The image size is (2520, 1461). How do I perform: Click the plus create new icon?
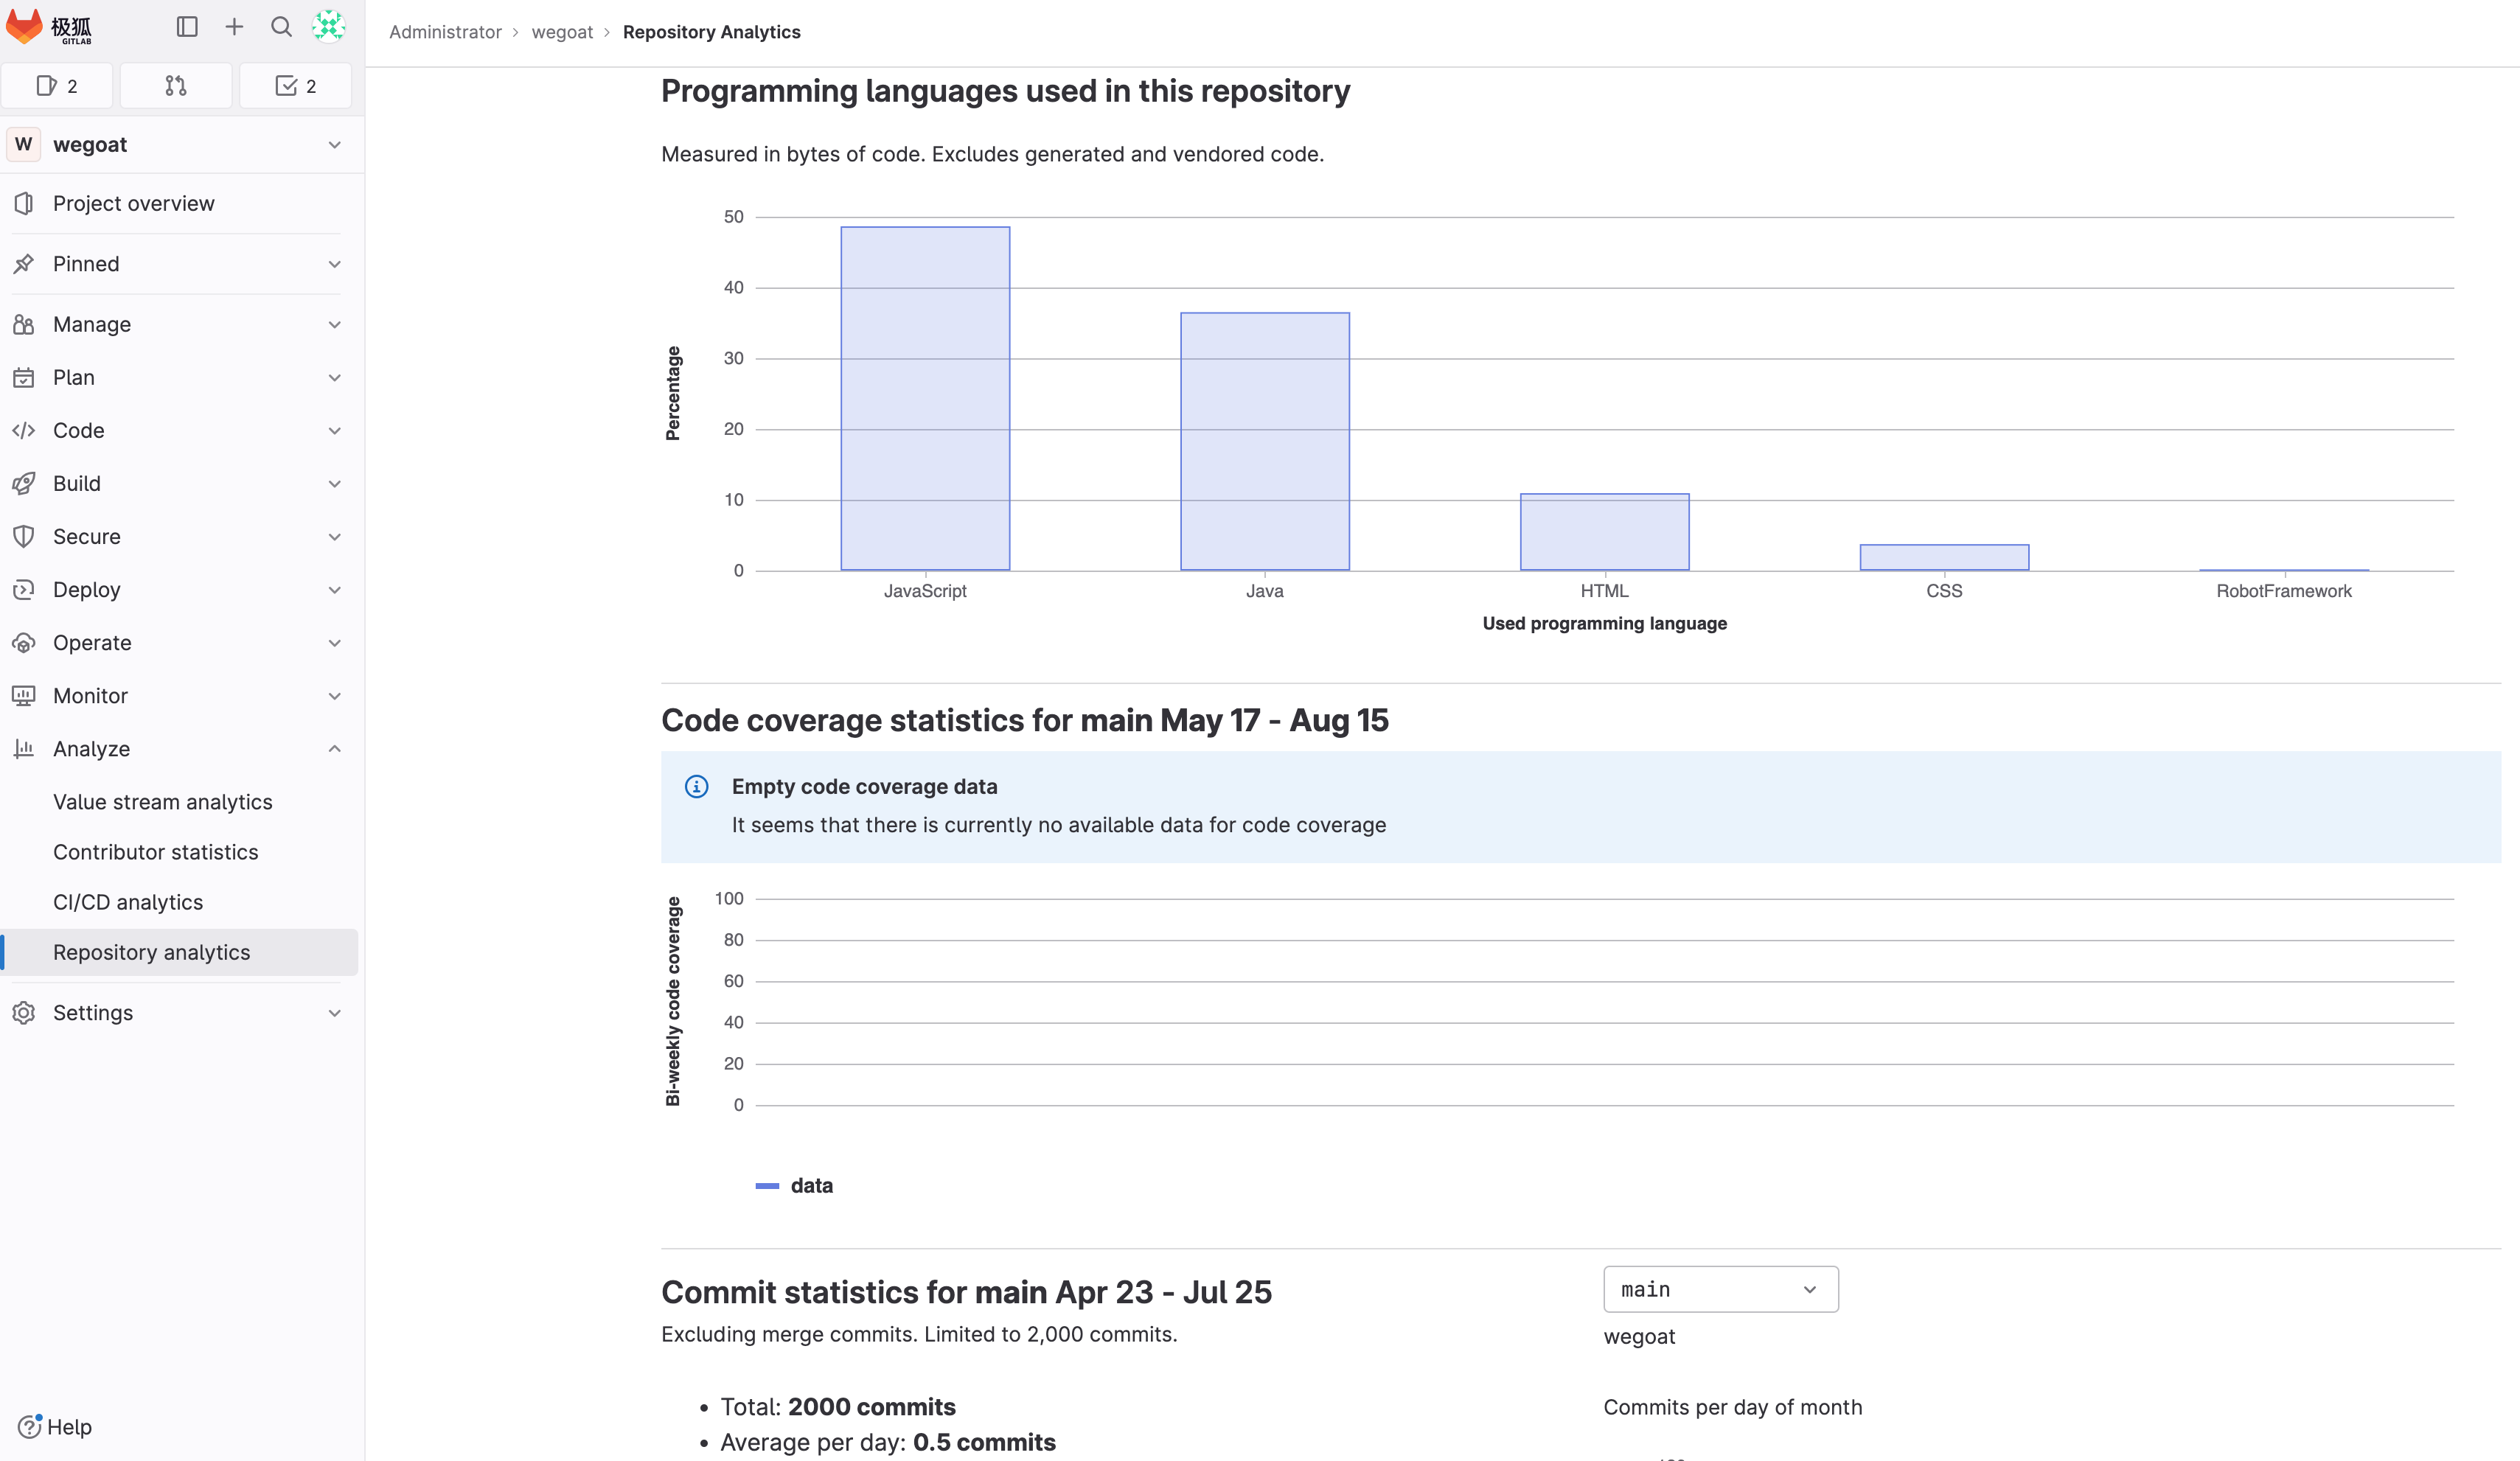pyautogui.click(x=234, y=27)
